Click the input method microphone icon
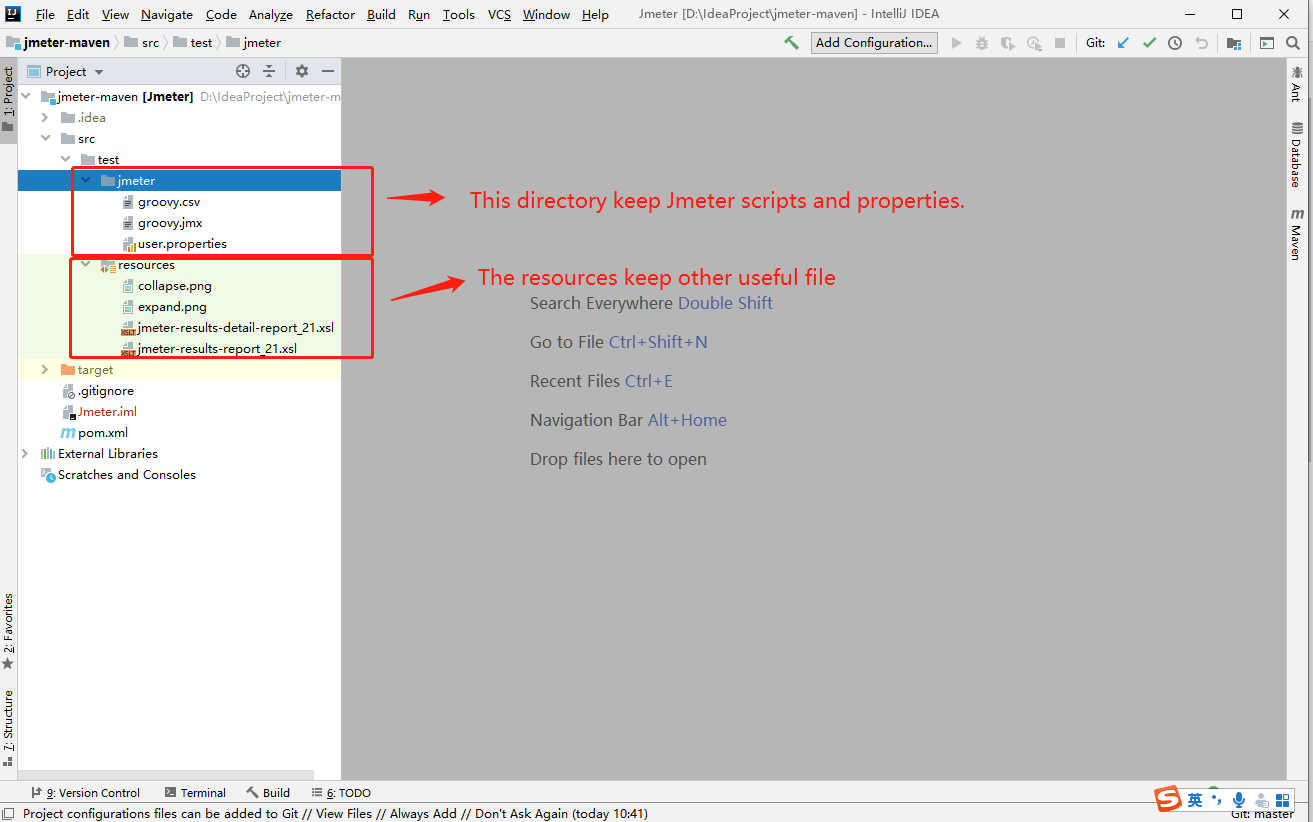 click(1238, 800)
